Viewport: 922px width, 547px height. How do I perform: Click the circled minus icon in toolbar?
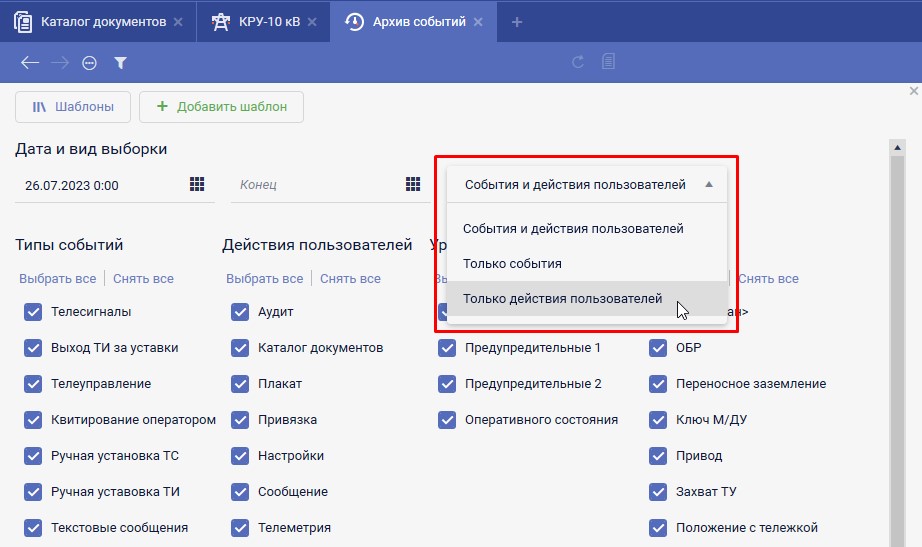click(89, 63)
